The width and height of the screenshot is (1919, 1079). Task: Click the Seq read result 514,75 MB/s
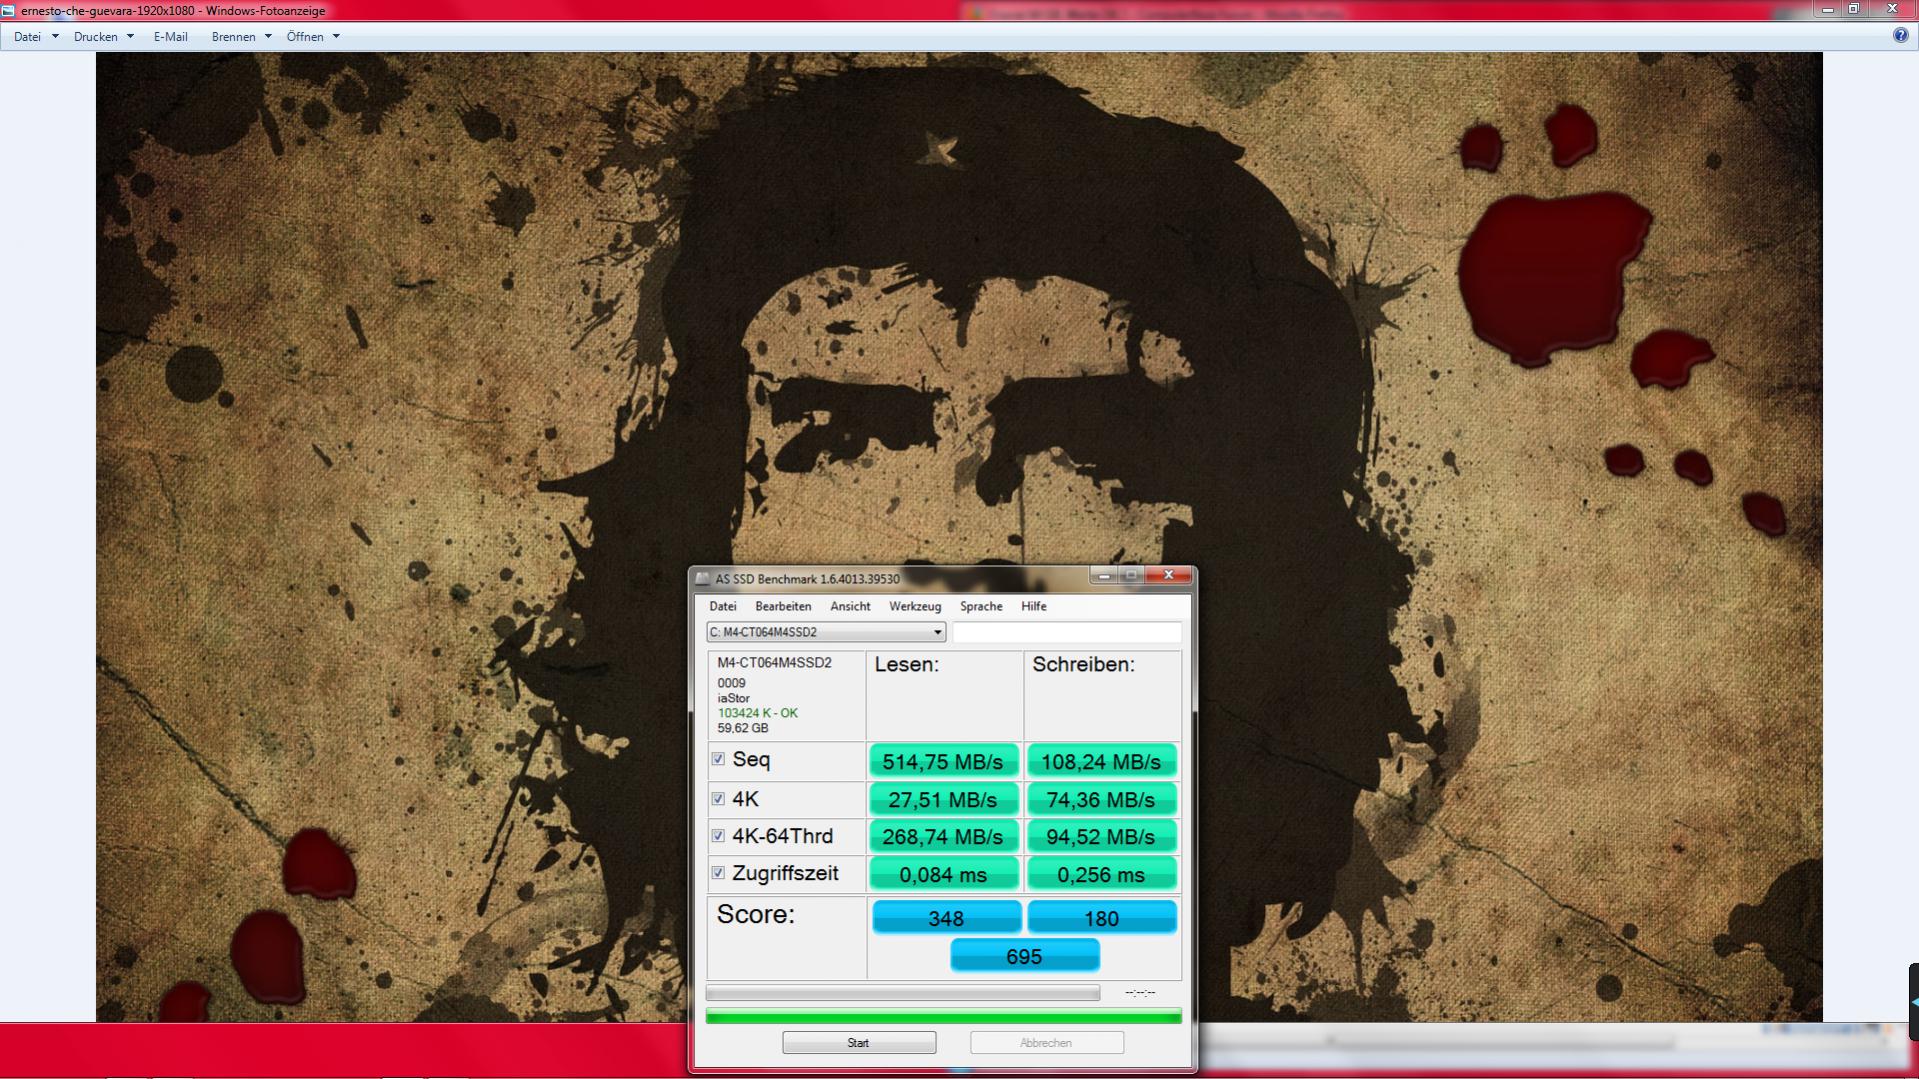point(943,762)
